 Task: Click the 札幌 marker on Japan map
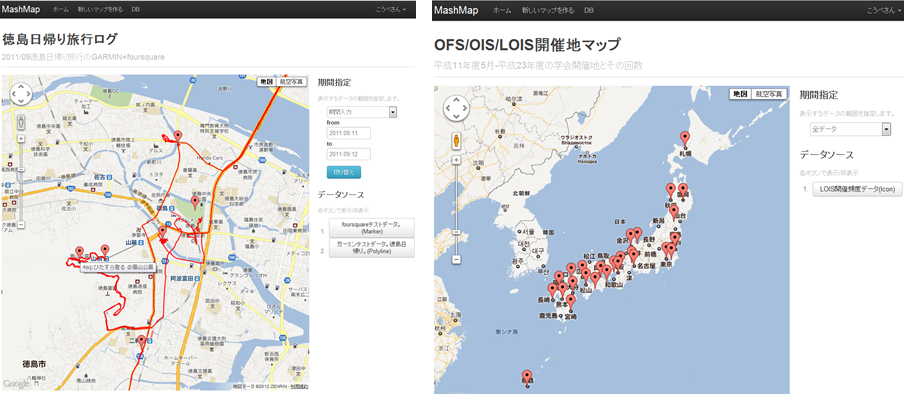685,138
